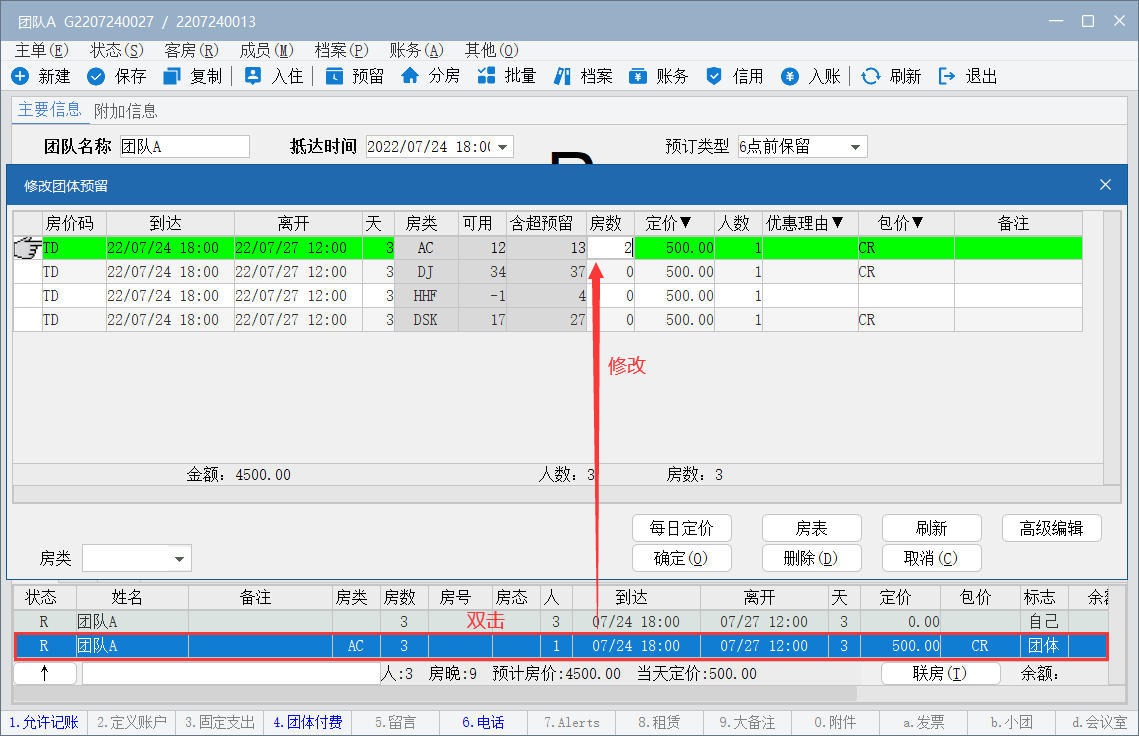Image resolution: width=1139 pixels, height=736 pixels.
Task: Click the 刷新 (Refresh) toolbar icon
Action: pos(871,76)
